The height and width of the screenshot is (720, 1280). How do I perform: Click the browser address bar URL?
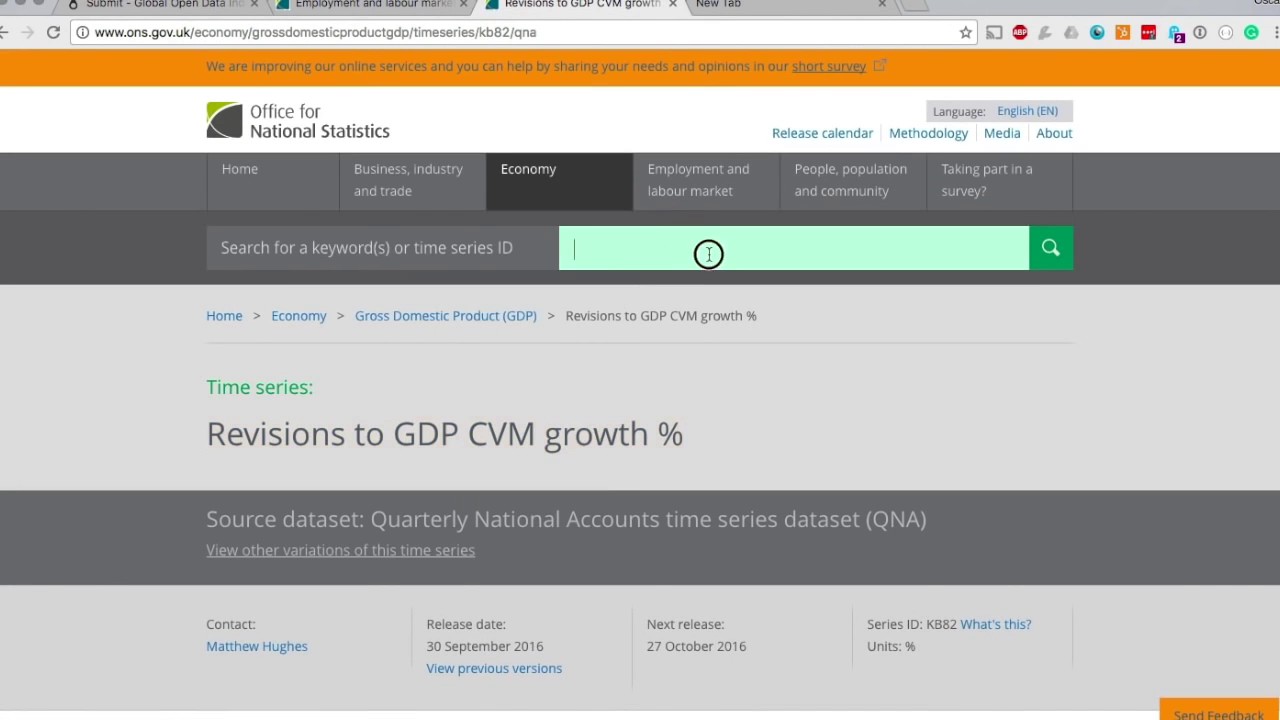coord(315,32)
